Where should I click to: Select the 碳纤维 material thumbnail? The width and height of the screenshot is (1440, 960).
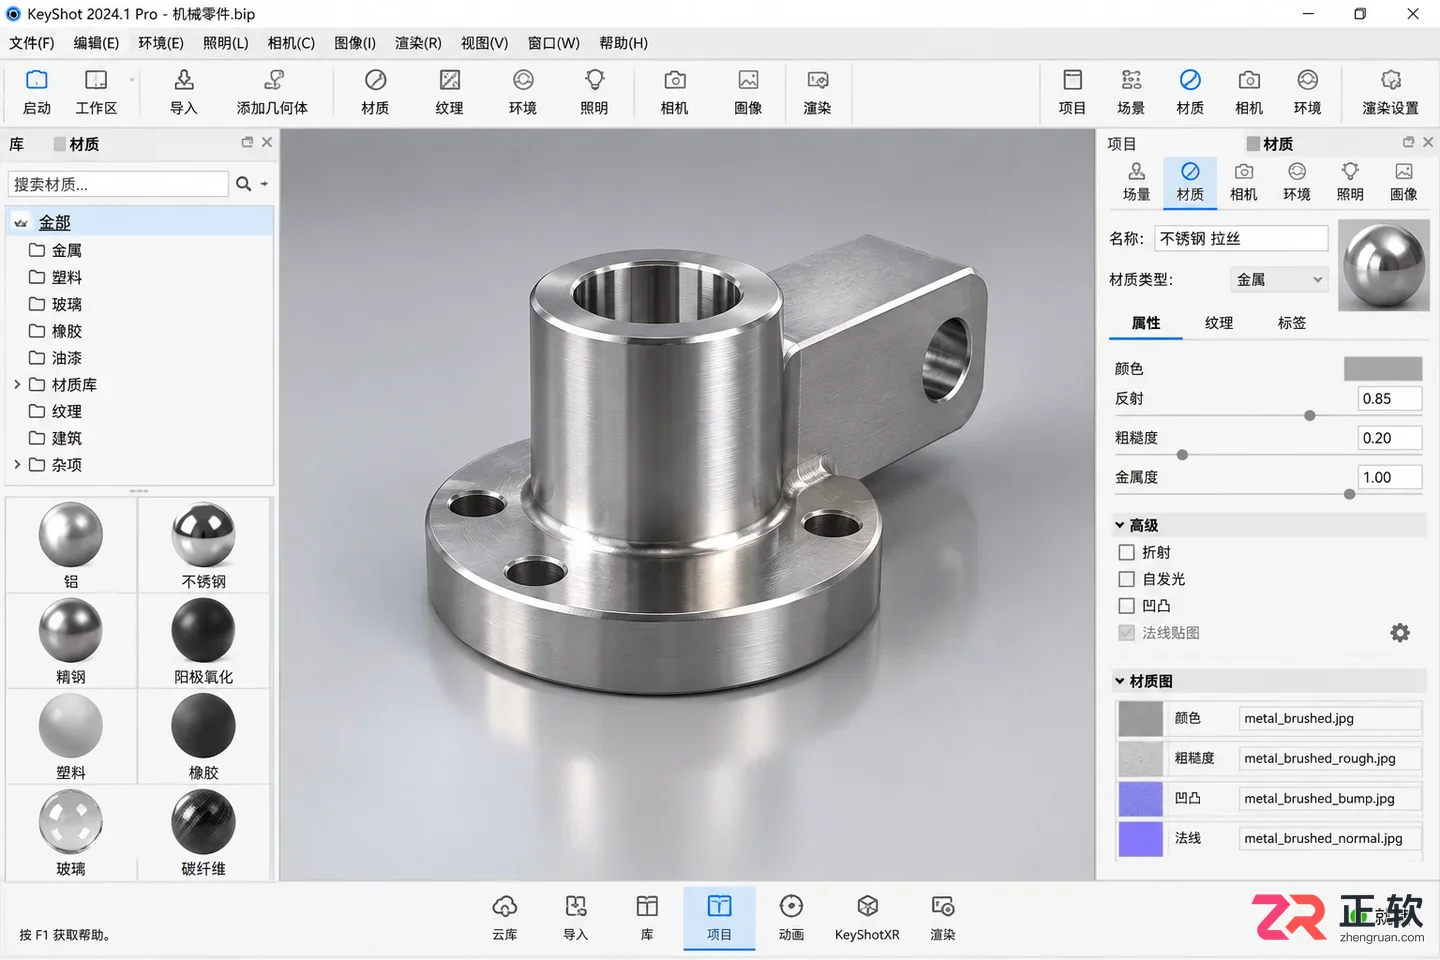click(x=203, y=822)
